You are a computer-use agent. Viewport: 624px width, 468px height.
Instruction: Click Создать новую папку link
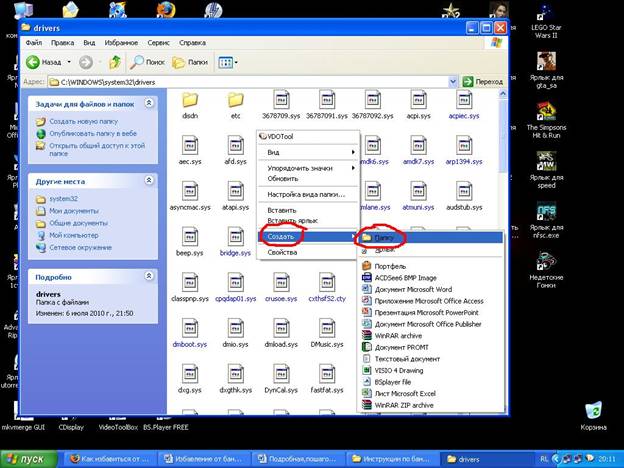tap(84, 121)
